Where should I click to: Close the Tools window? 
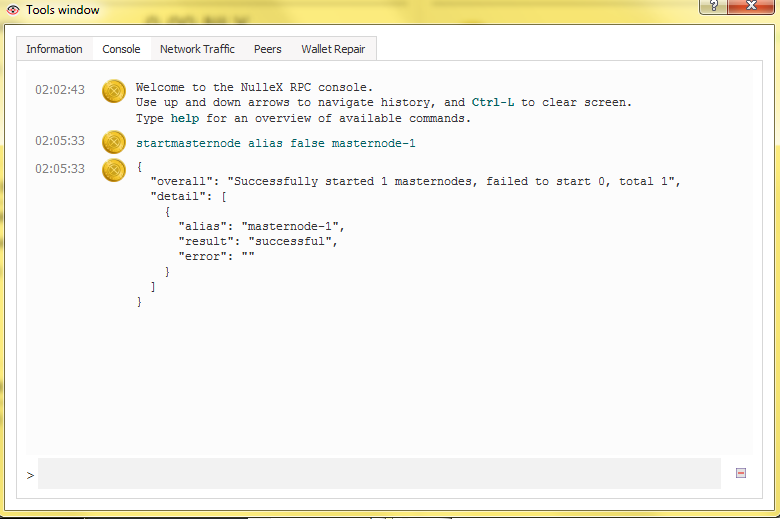pos(752,5)
